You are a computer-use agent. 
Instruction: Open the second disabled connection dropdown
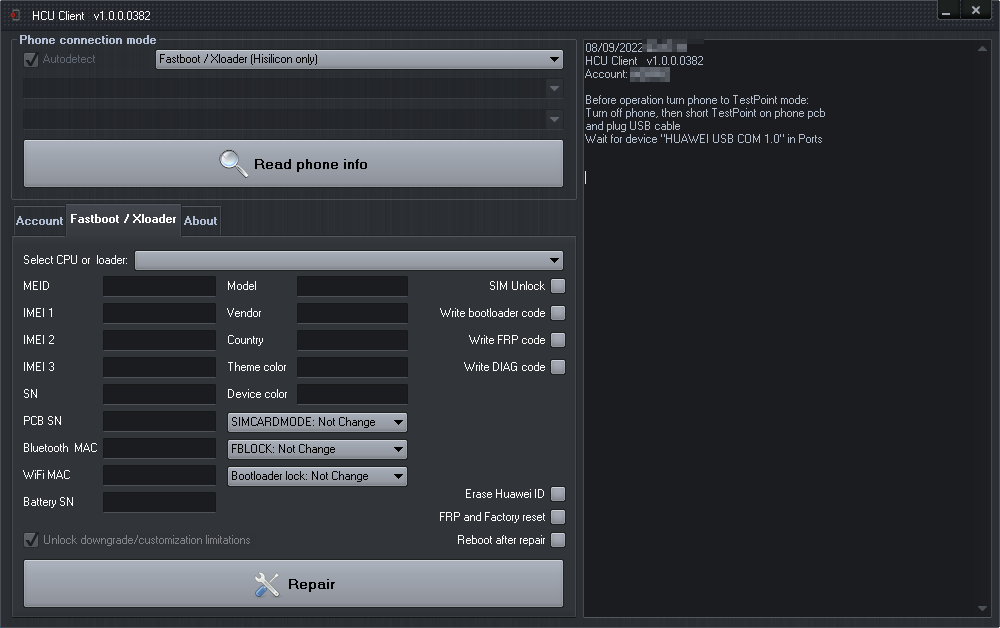coord(293,89)
